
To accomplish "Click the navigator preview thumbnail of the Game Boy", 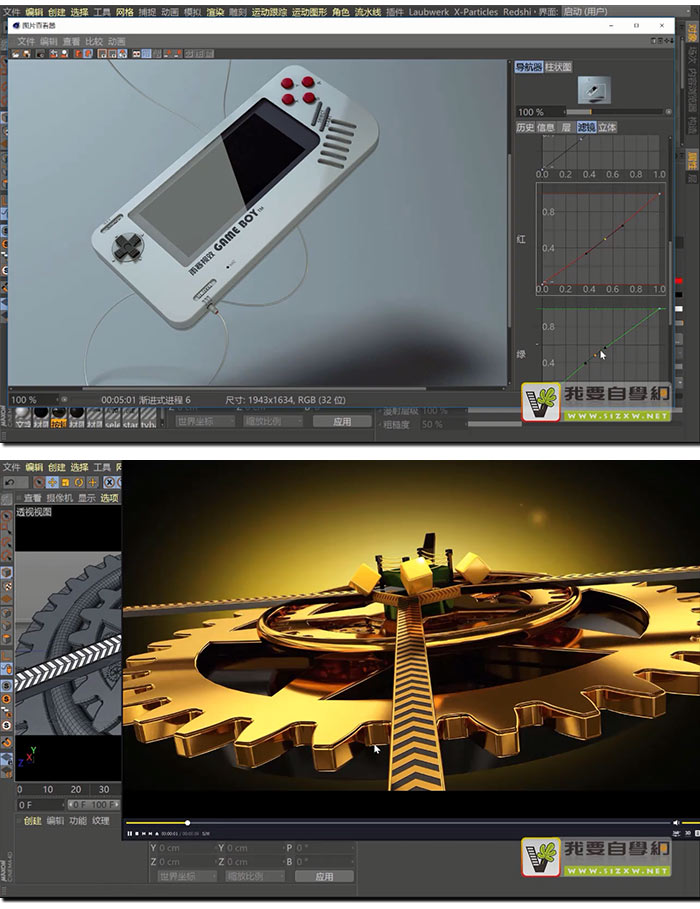I will [594, 90].
